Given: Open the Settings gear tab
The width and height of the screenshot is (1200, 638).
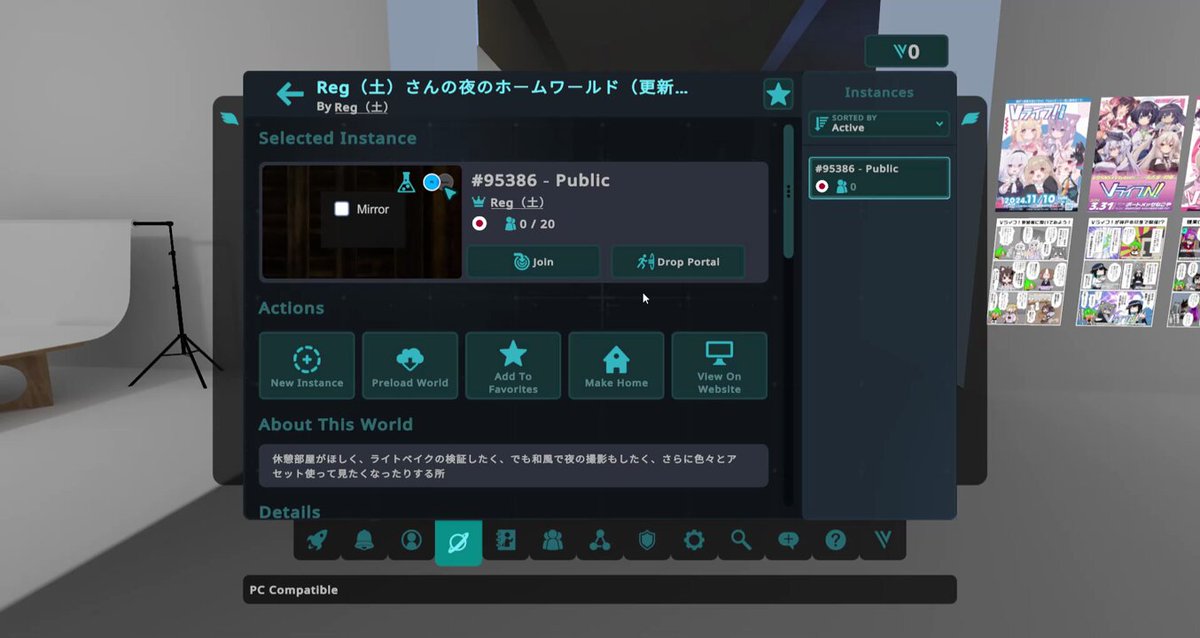Looking at the screenshot, I should [694, 541].
